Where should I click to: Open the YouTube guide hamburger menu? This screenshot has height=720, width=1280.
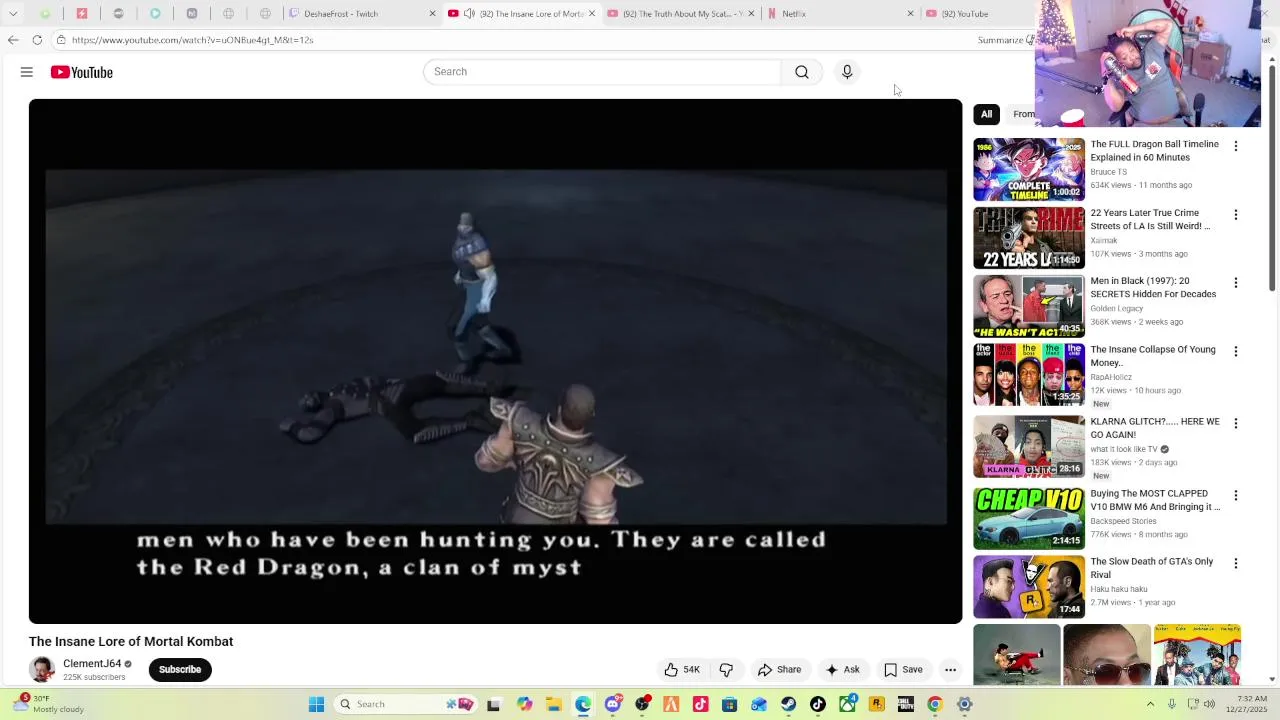pyautogui.click(x=27, y=72)
